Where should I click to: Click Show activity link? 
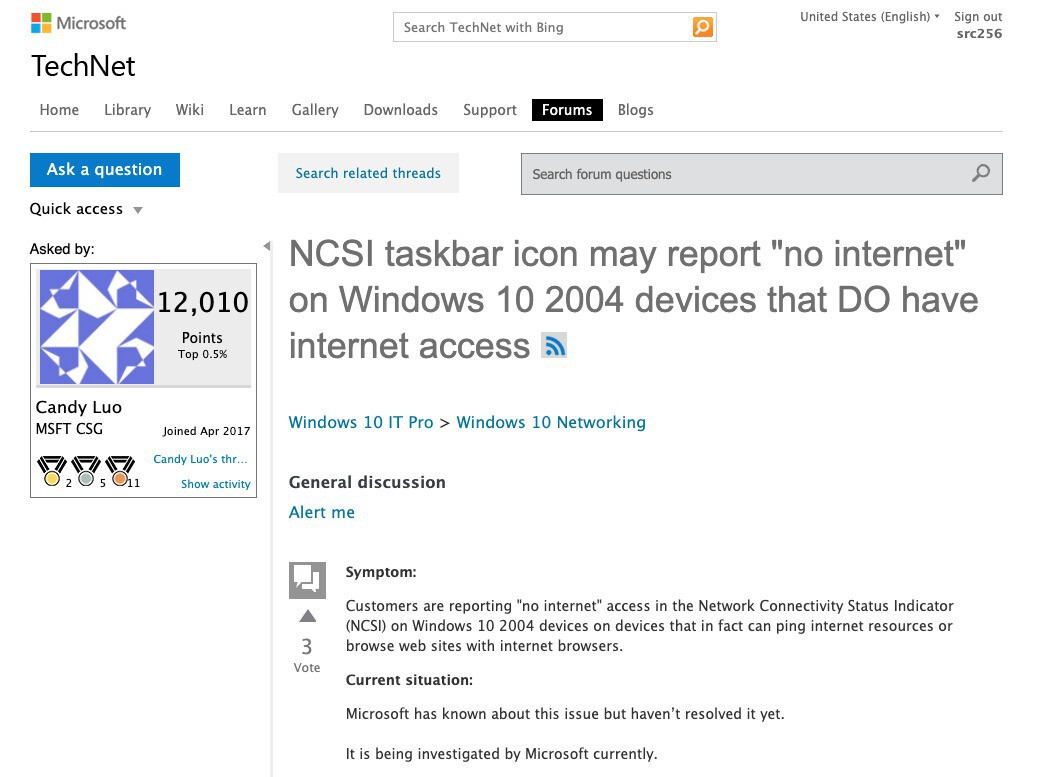(216, 484)
